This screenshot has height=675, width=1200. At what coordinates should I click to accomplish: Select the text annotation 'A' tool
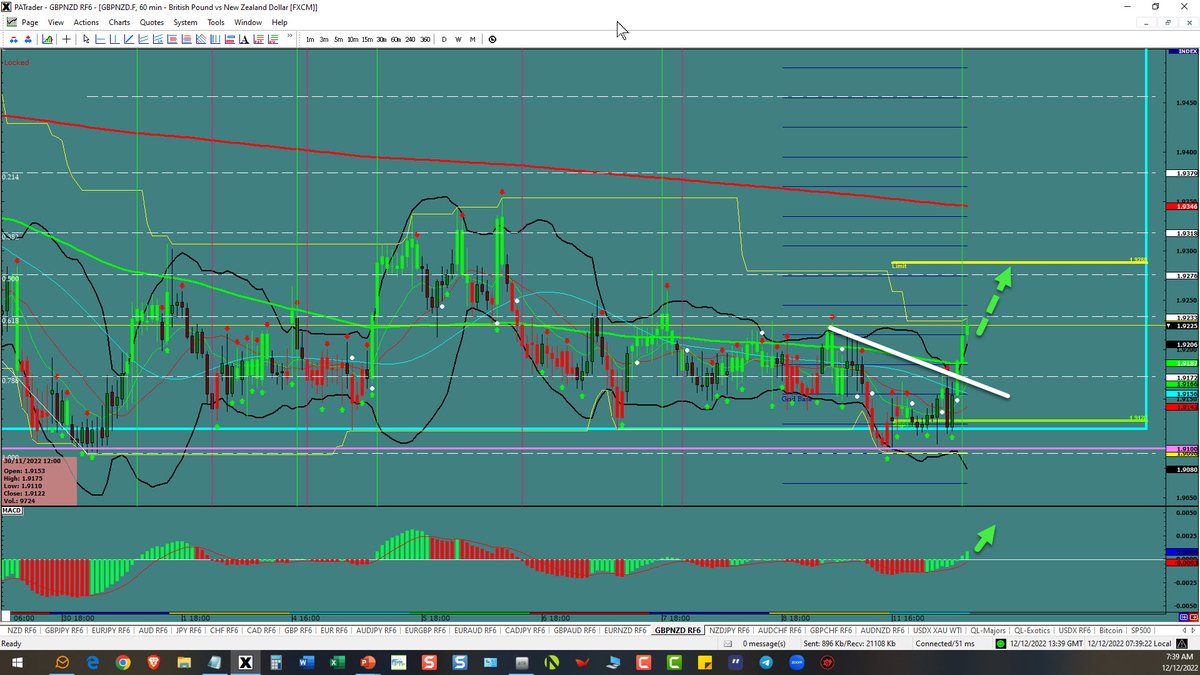click(x=244, y=39)
